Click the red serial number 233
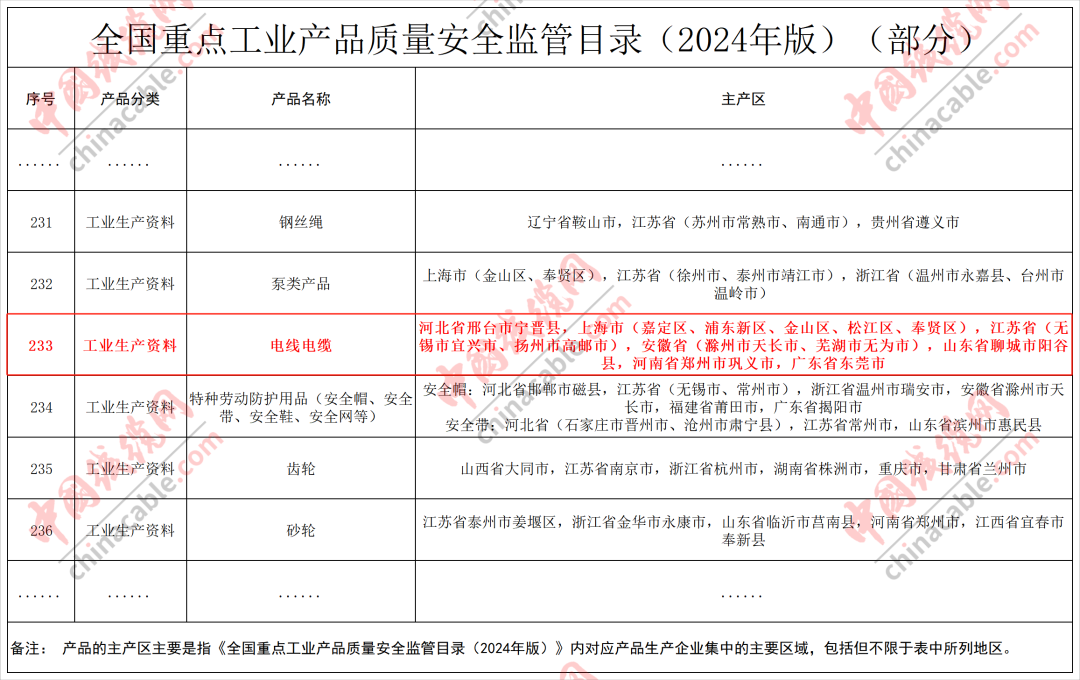The width and height of the screenshot is (1080, 680). (41, 346)
